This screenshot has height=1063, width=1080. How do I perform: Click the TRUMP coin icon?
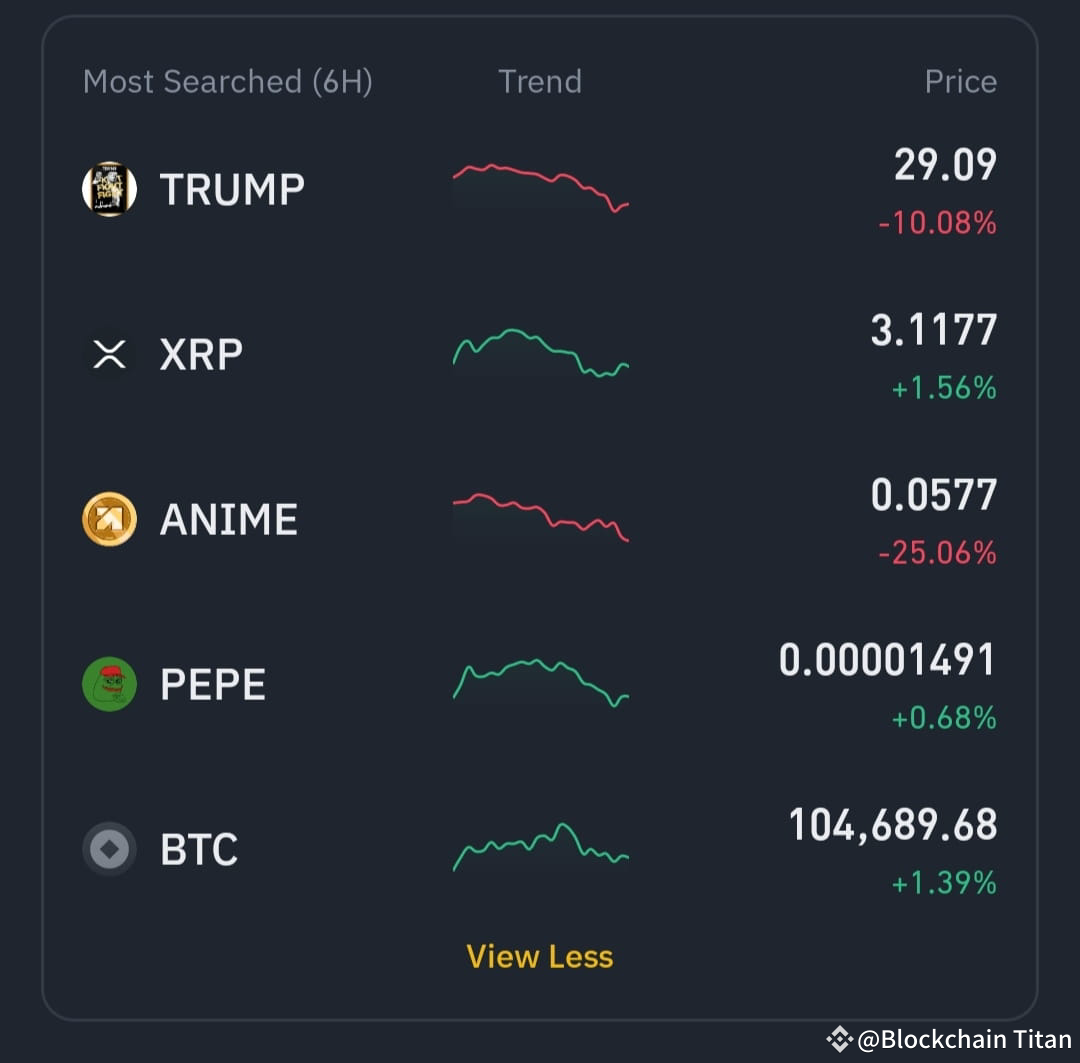[x=108, y=188]
